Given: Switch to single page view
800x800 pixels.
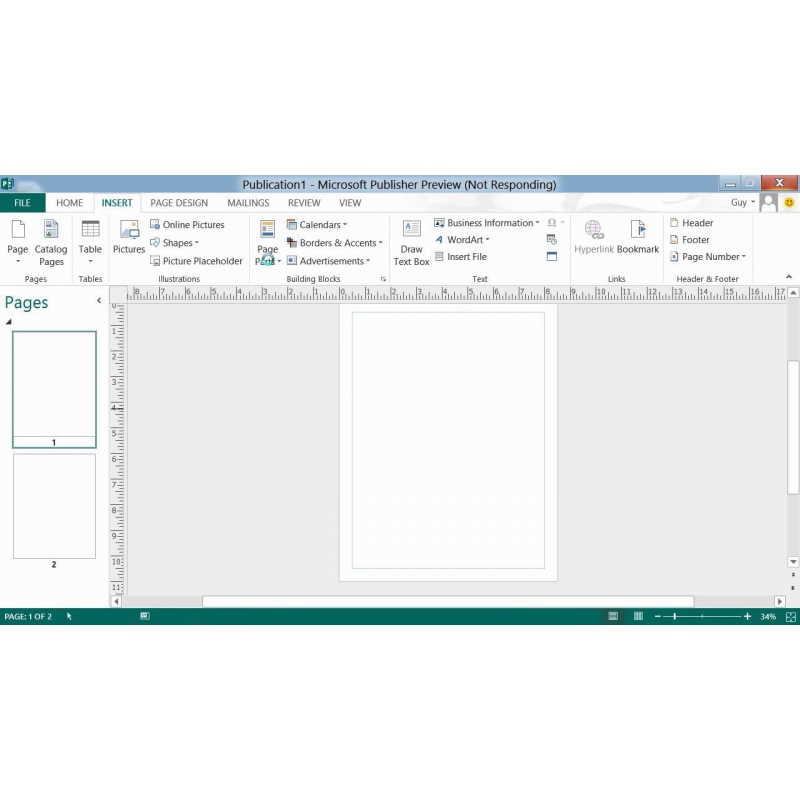Looking at the screenshot, I should (613, 617).
